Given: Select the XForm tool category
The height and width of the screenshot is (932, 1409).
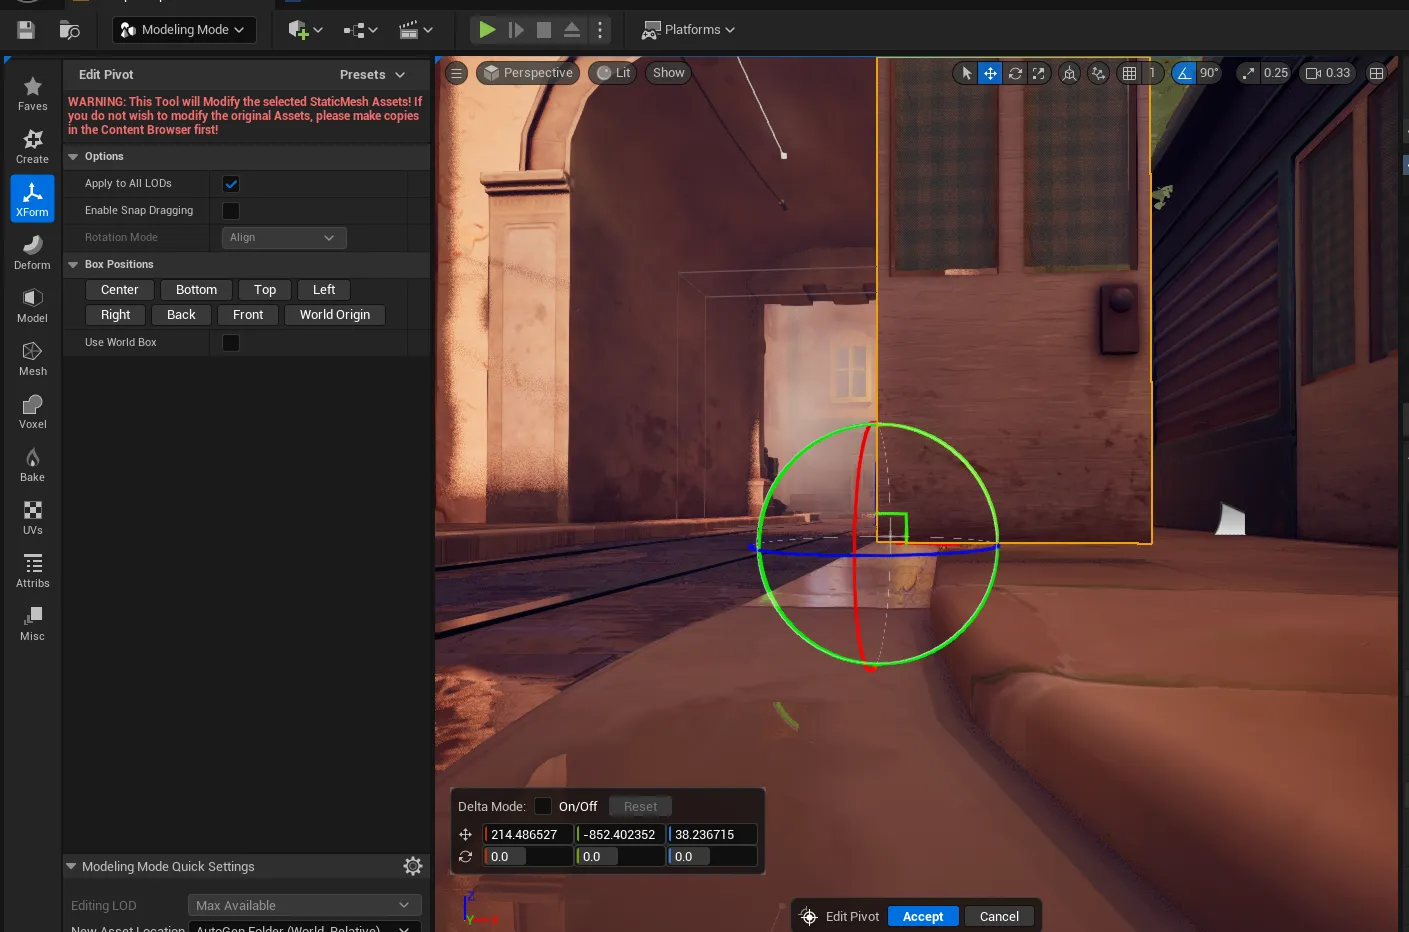Looking at the screenshot, I should pos(32,199).
